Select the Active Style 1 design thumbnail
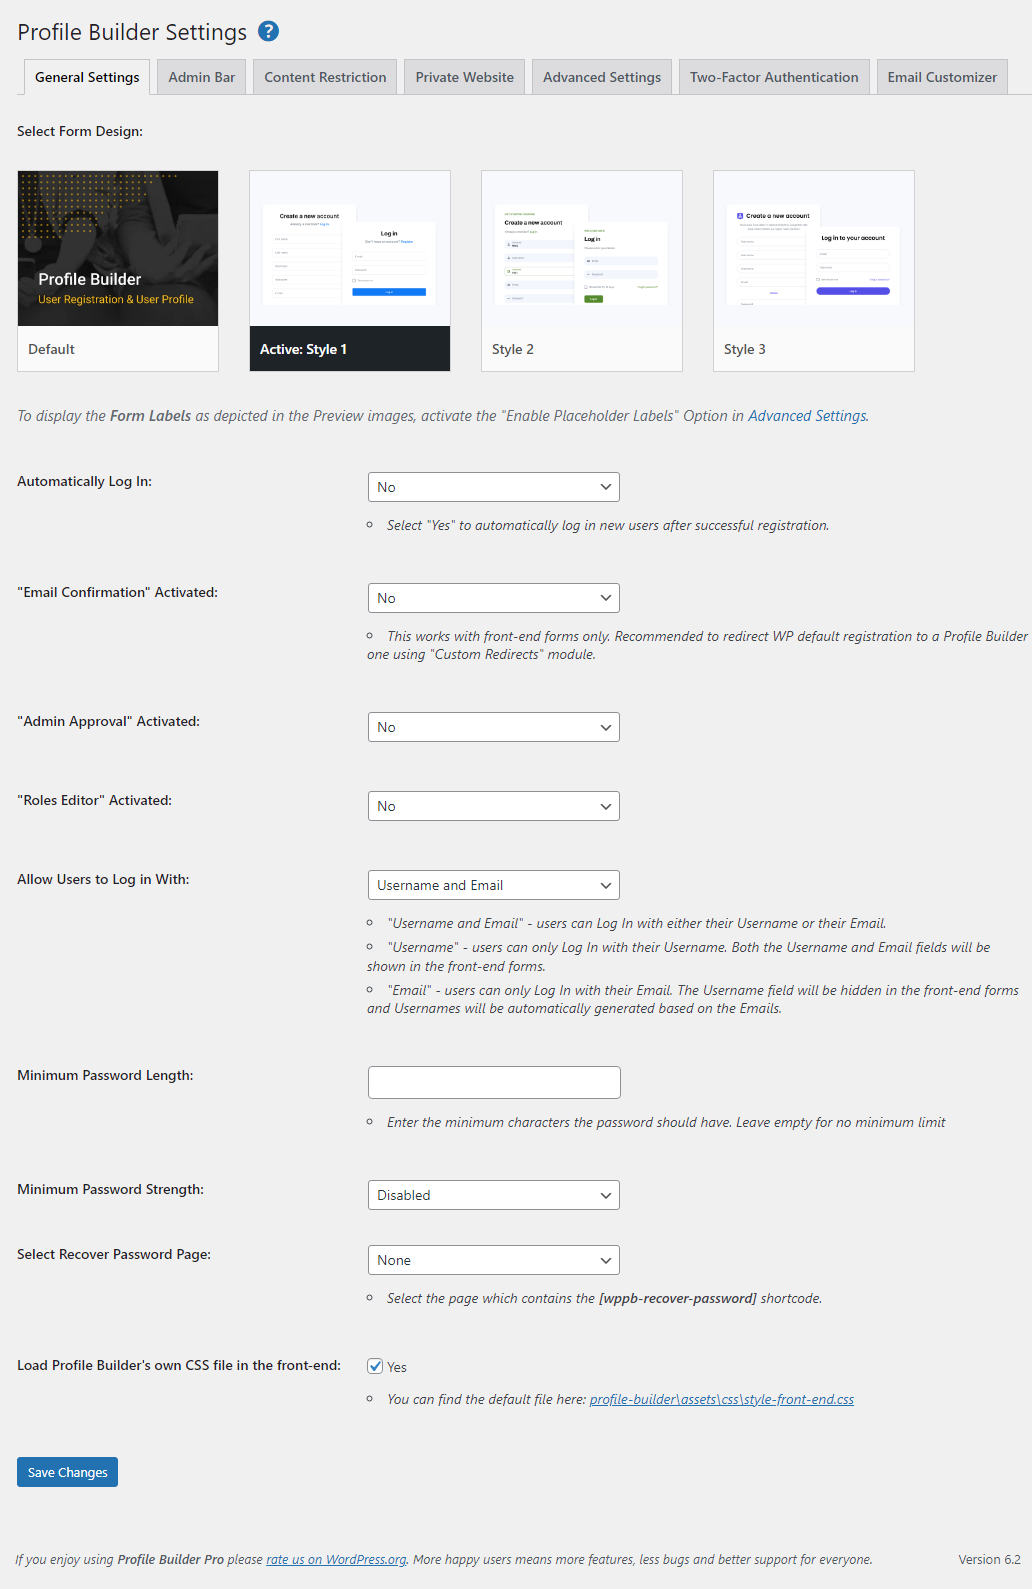This screenshot has width=1032, height=1589. pos(350,271)
